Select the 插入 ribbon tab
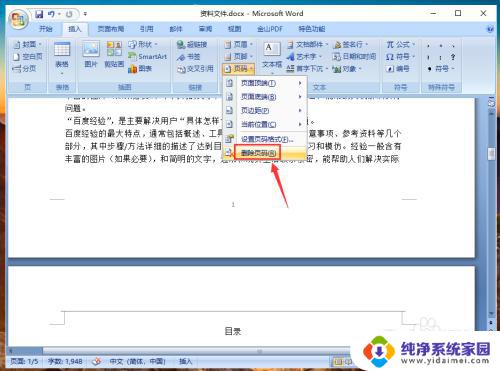500x371 pixels. click(75, 29)
